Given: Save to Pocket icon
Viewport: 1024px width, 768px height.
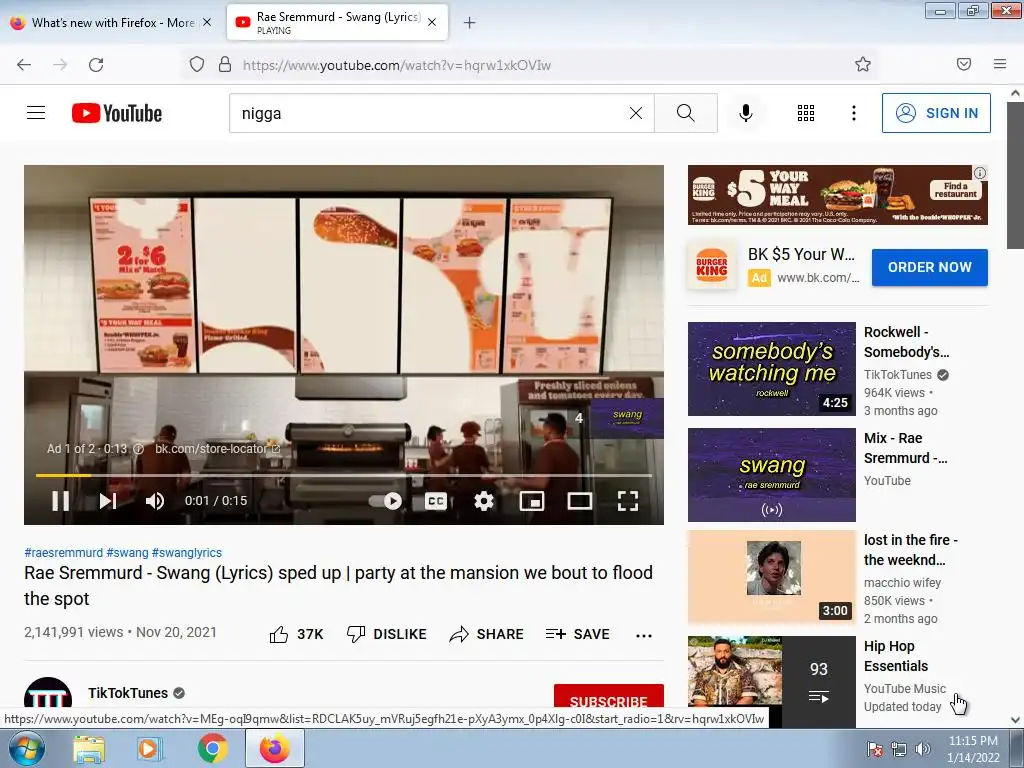Looking at the screenshot, I should (964, 64).
